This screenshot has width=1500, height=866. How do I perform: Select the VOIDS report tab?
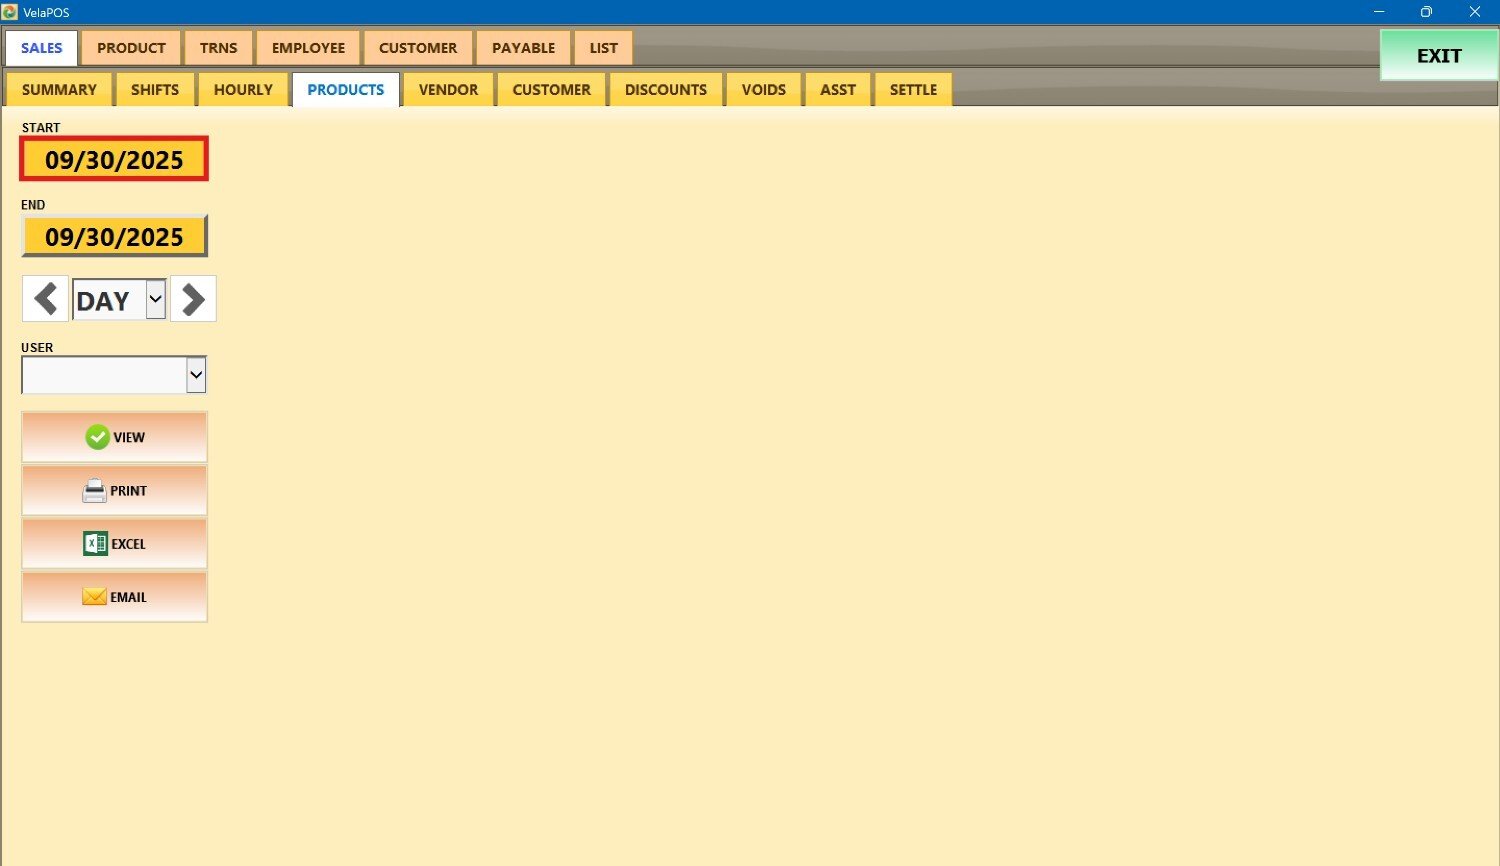[x=763, y=90]
